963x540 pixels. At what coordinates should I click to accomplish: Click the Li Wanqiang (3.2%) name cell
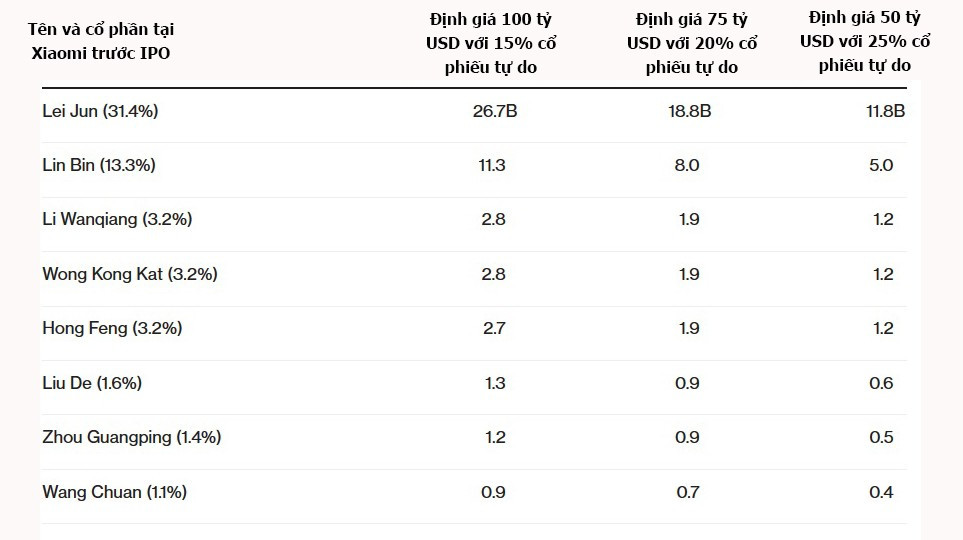[117, 220]
